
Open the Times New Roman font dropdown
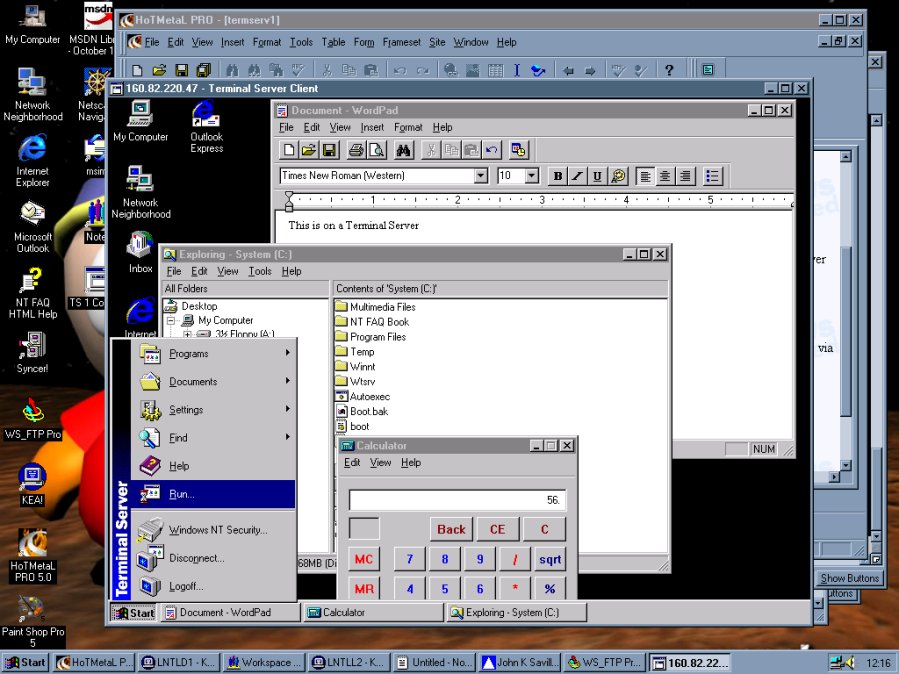(x=481, y=175)
